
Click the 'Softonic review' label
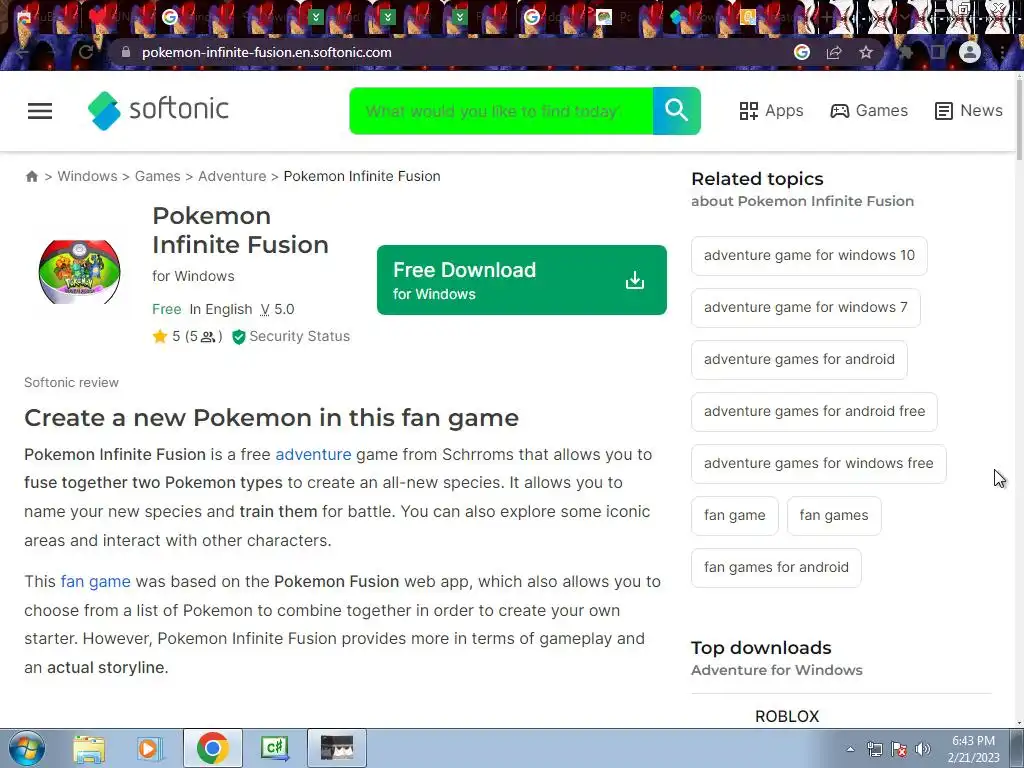tap(71, 383)
